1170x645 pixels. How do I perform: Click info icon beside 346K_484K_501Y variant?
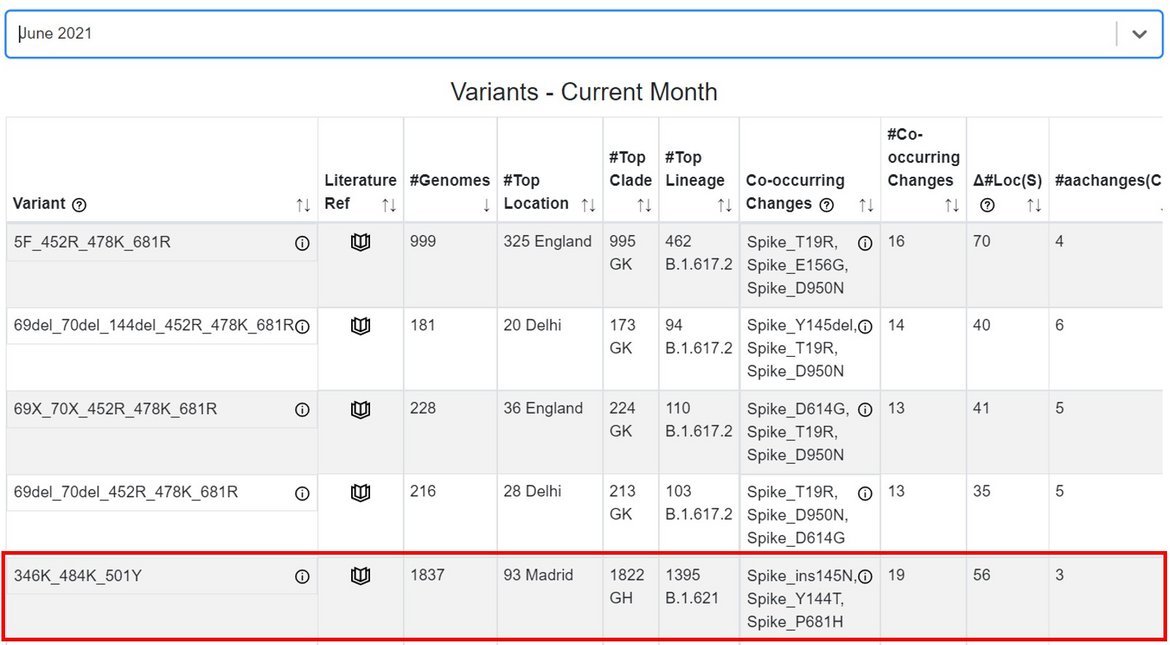[302, 577]
